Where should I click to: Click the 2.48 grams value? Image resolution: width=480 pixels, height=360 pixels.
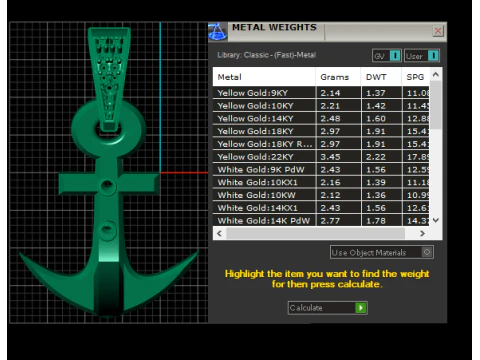tap(330, 119)
